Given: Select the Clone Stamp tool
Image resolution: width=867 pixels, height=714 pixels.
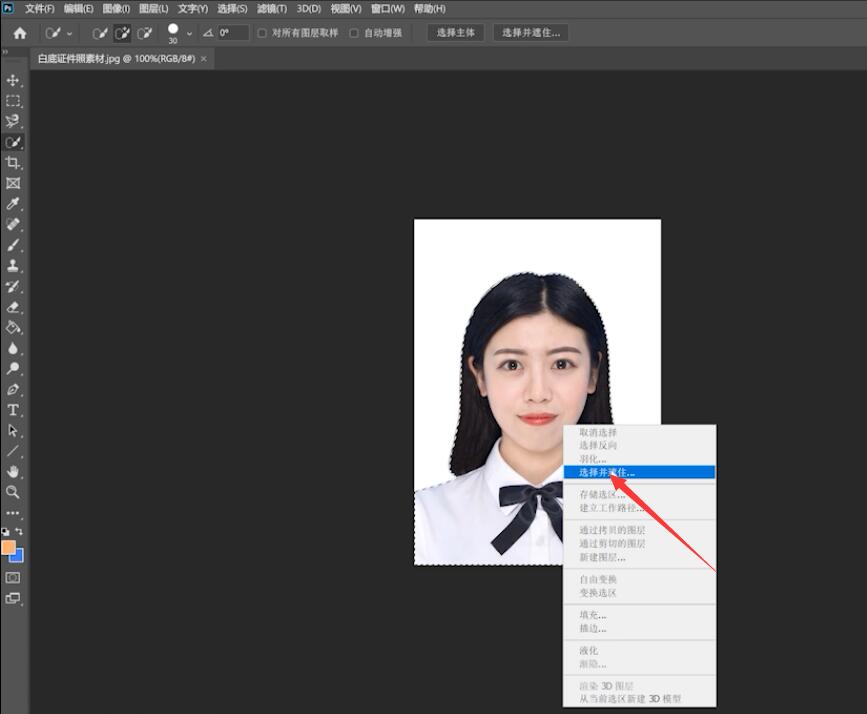Looking at the screenshot, I should coord(13,265).
